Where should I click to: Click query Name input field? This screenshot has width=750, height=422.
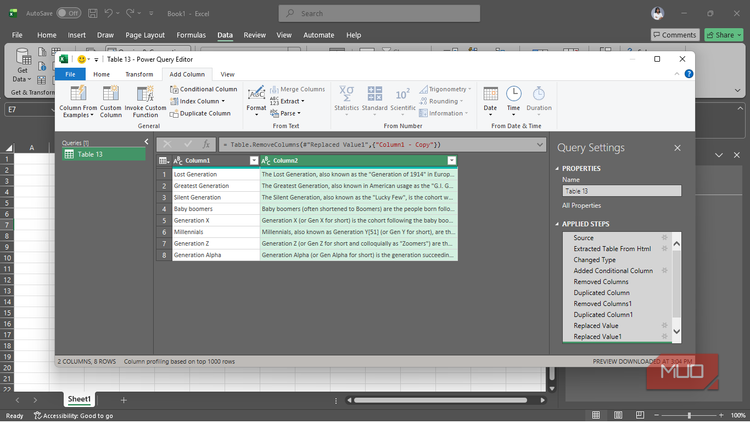(621, 191)
